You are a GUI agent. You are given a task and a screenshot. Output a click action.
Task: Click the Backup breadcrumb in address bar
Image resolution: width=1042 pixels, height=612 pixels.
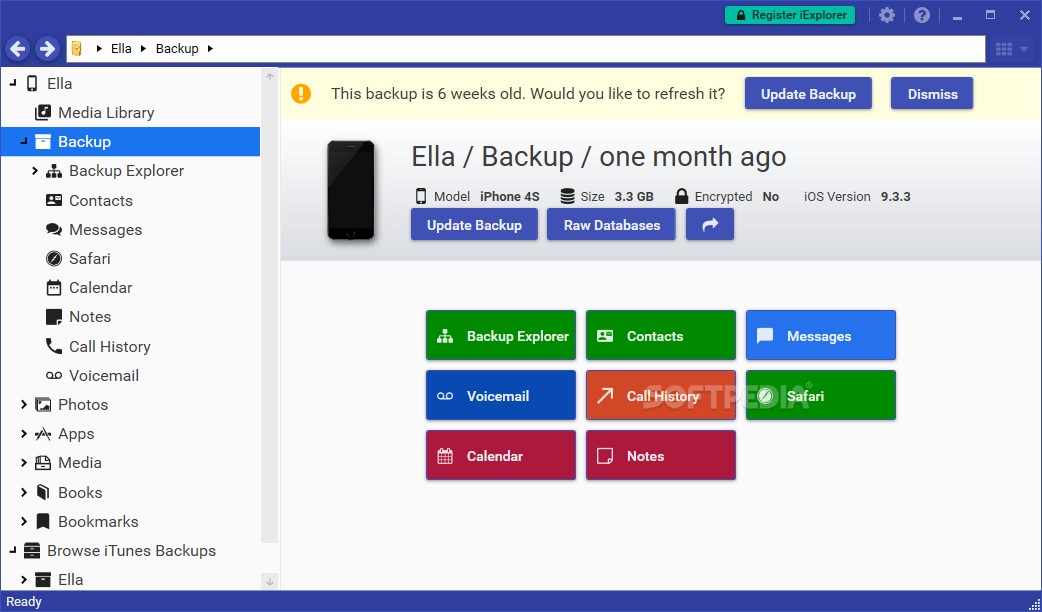coord(177,49)
